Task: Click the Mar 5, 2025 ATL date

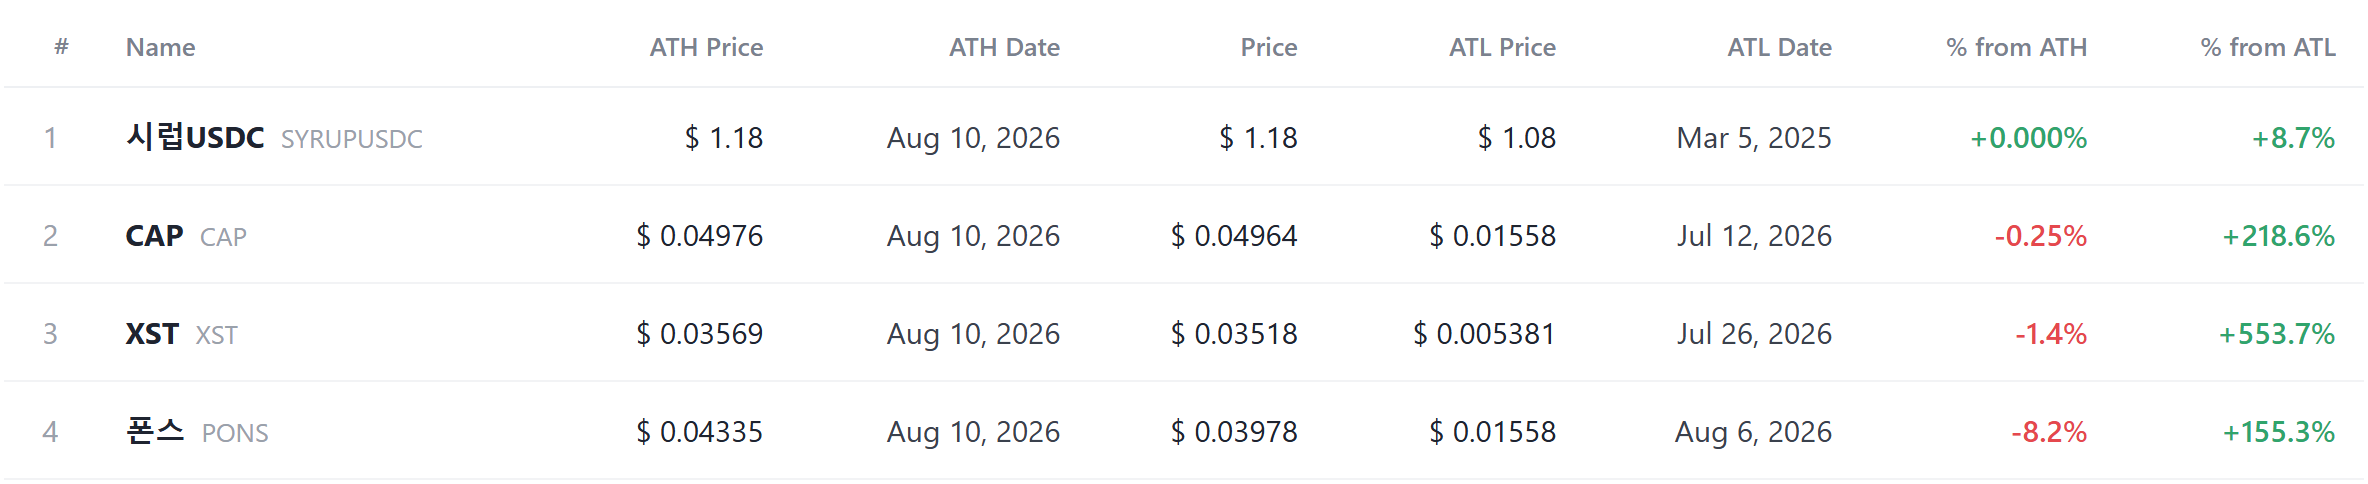Action: click(x=1754, y=137)
